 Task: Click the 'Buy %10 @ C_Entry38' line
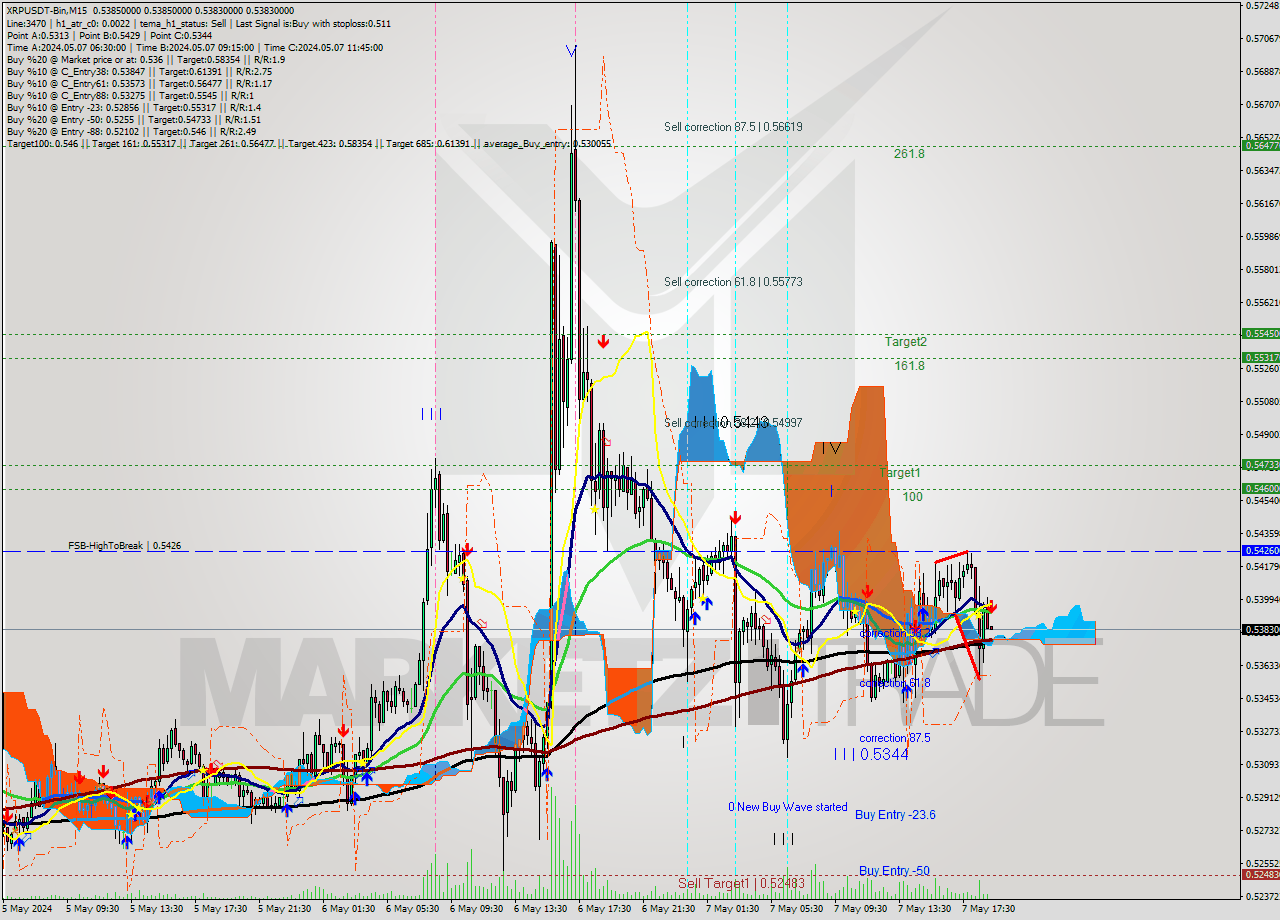point(138,71)
